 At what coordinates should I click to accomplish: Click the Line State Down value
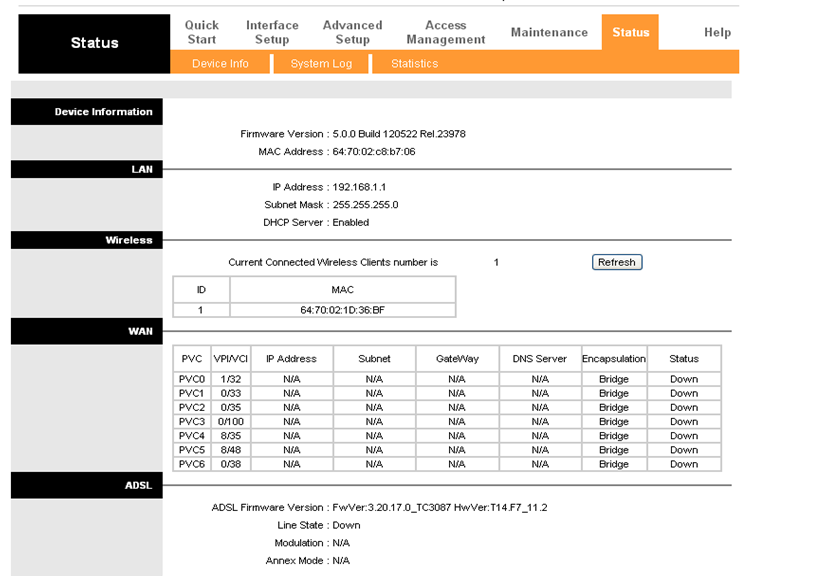click(346, 525)
